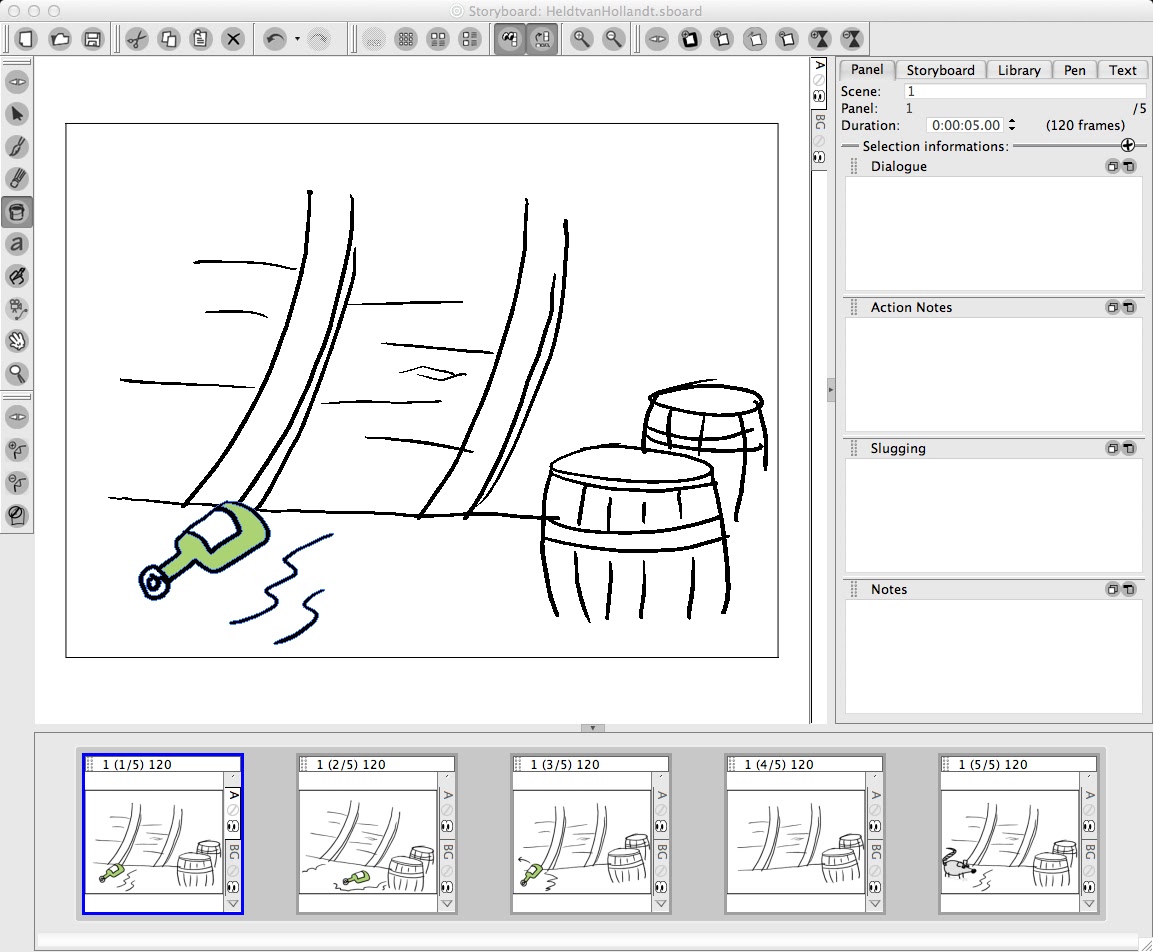Select the Brush tool in left toolbar
1153x952 pixels.
tap(18, 146)
